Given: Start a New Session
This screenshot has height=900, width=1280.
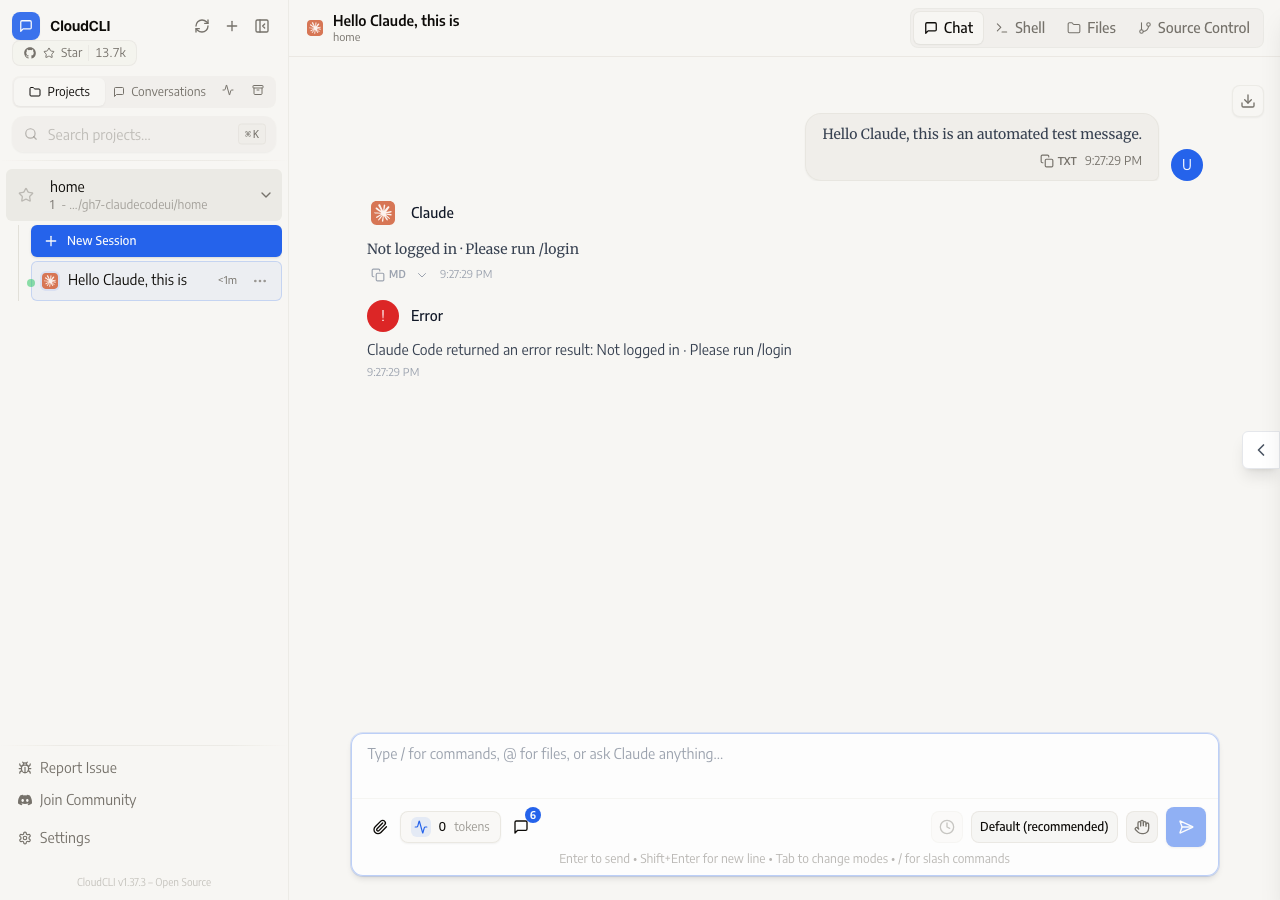Looking at the screenshot, I should coord(156,241).
